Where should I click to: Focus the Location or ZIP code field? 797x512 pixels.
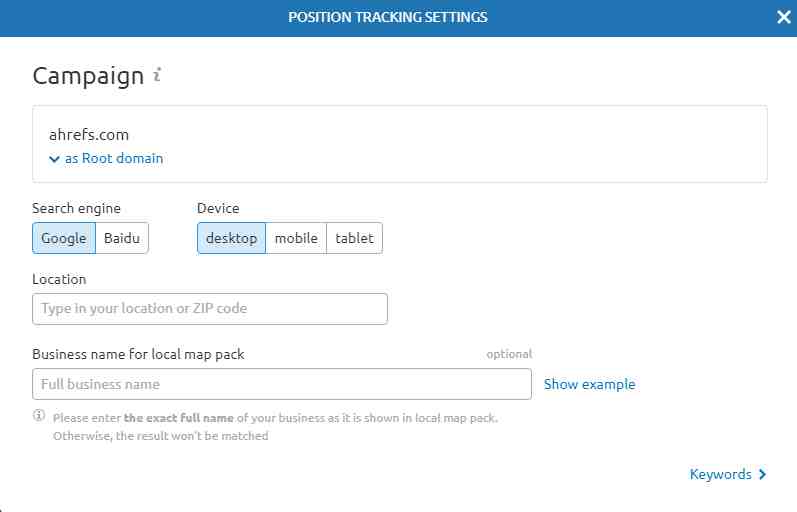coord(210,308)
